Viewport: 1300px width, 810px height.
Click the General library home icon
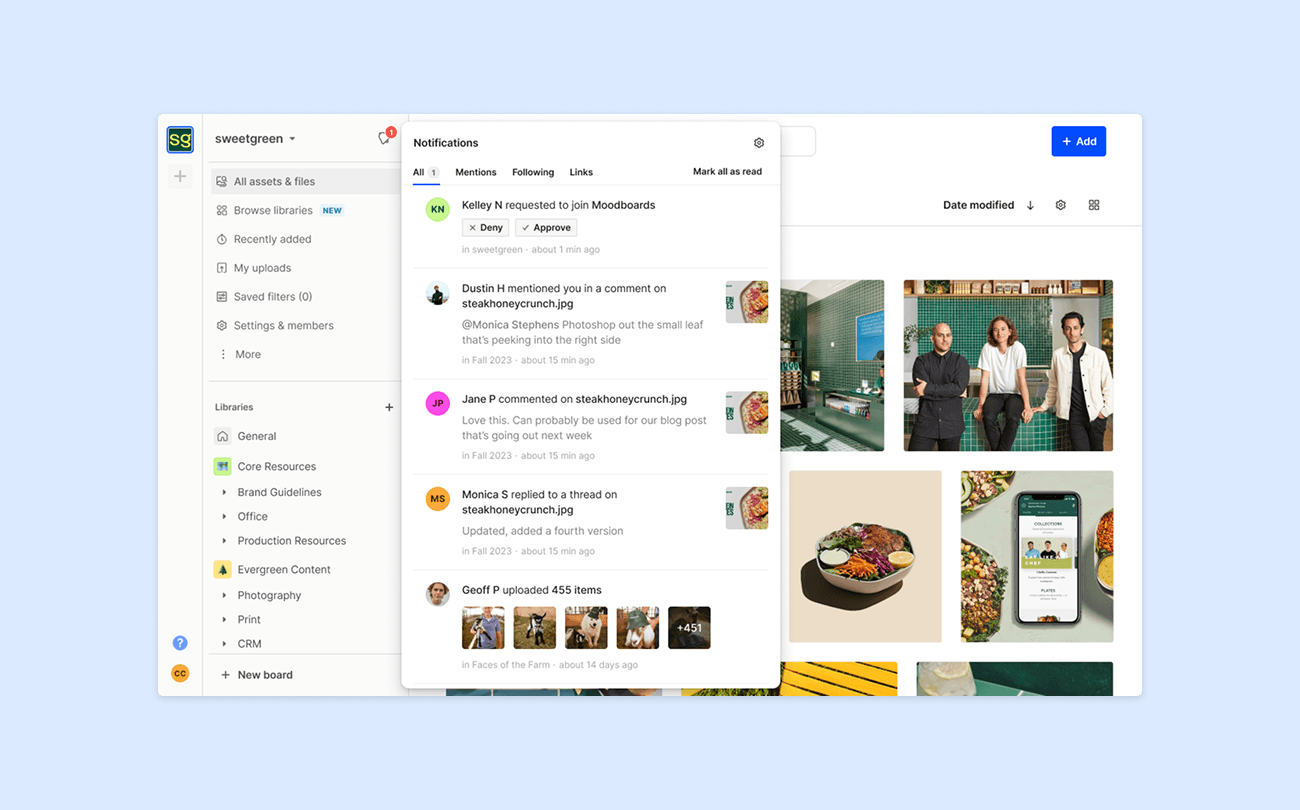tap(222, 436)
